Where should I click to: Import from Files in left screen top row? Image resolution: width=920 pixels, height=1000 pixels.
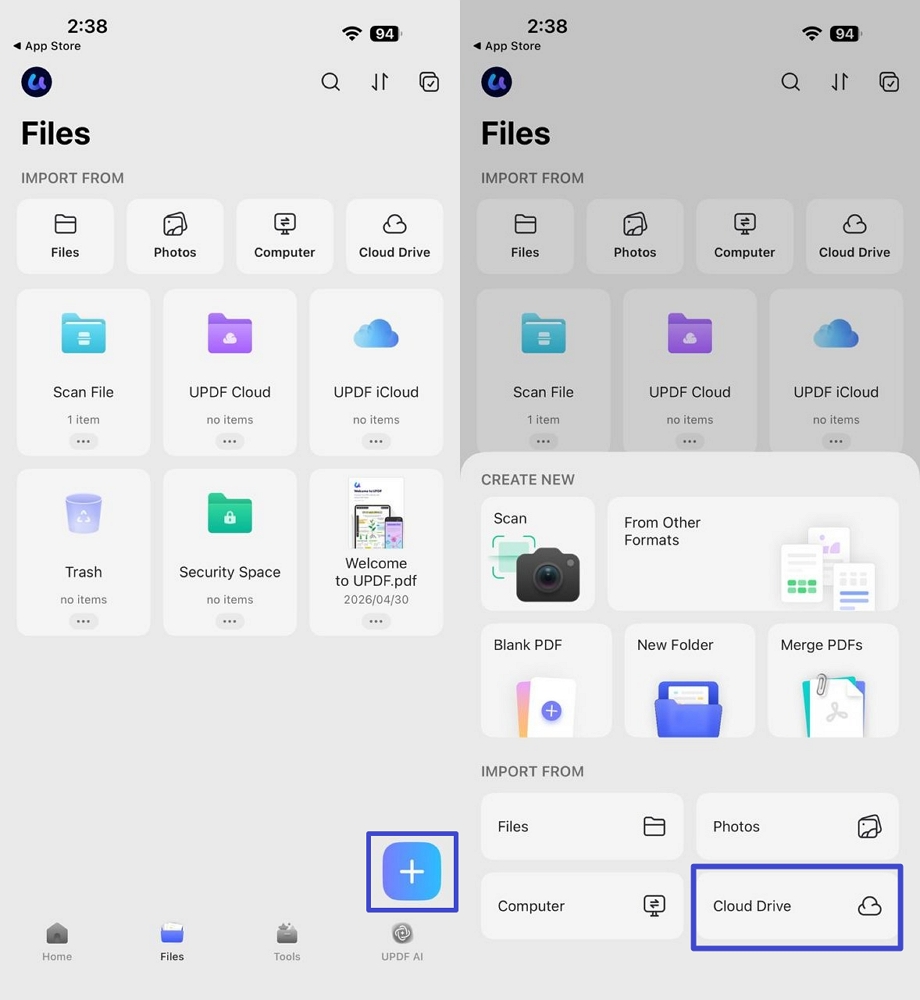pyautogui.click(x=65, y=236)
